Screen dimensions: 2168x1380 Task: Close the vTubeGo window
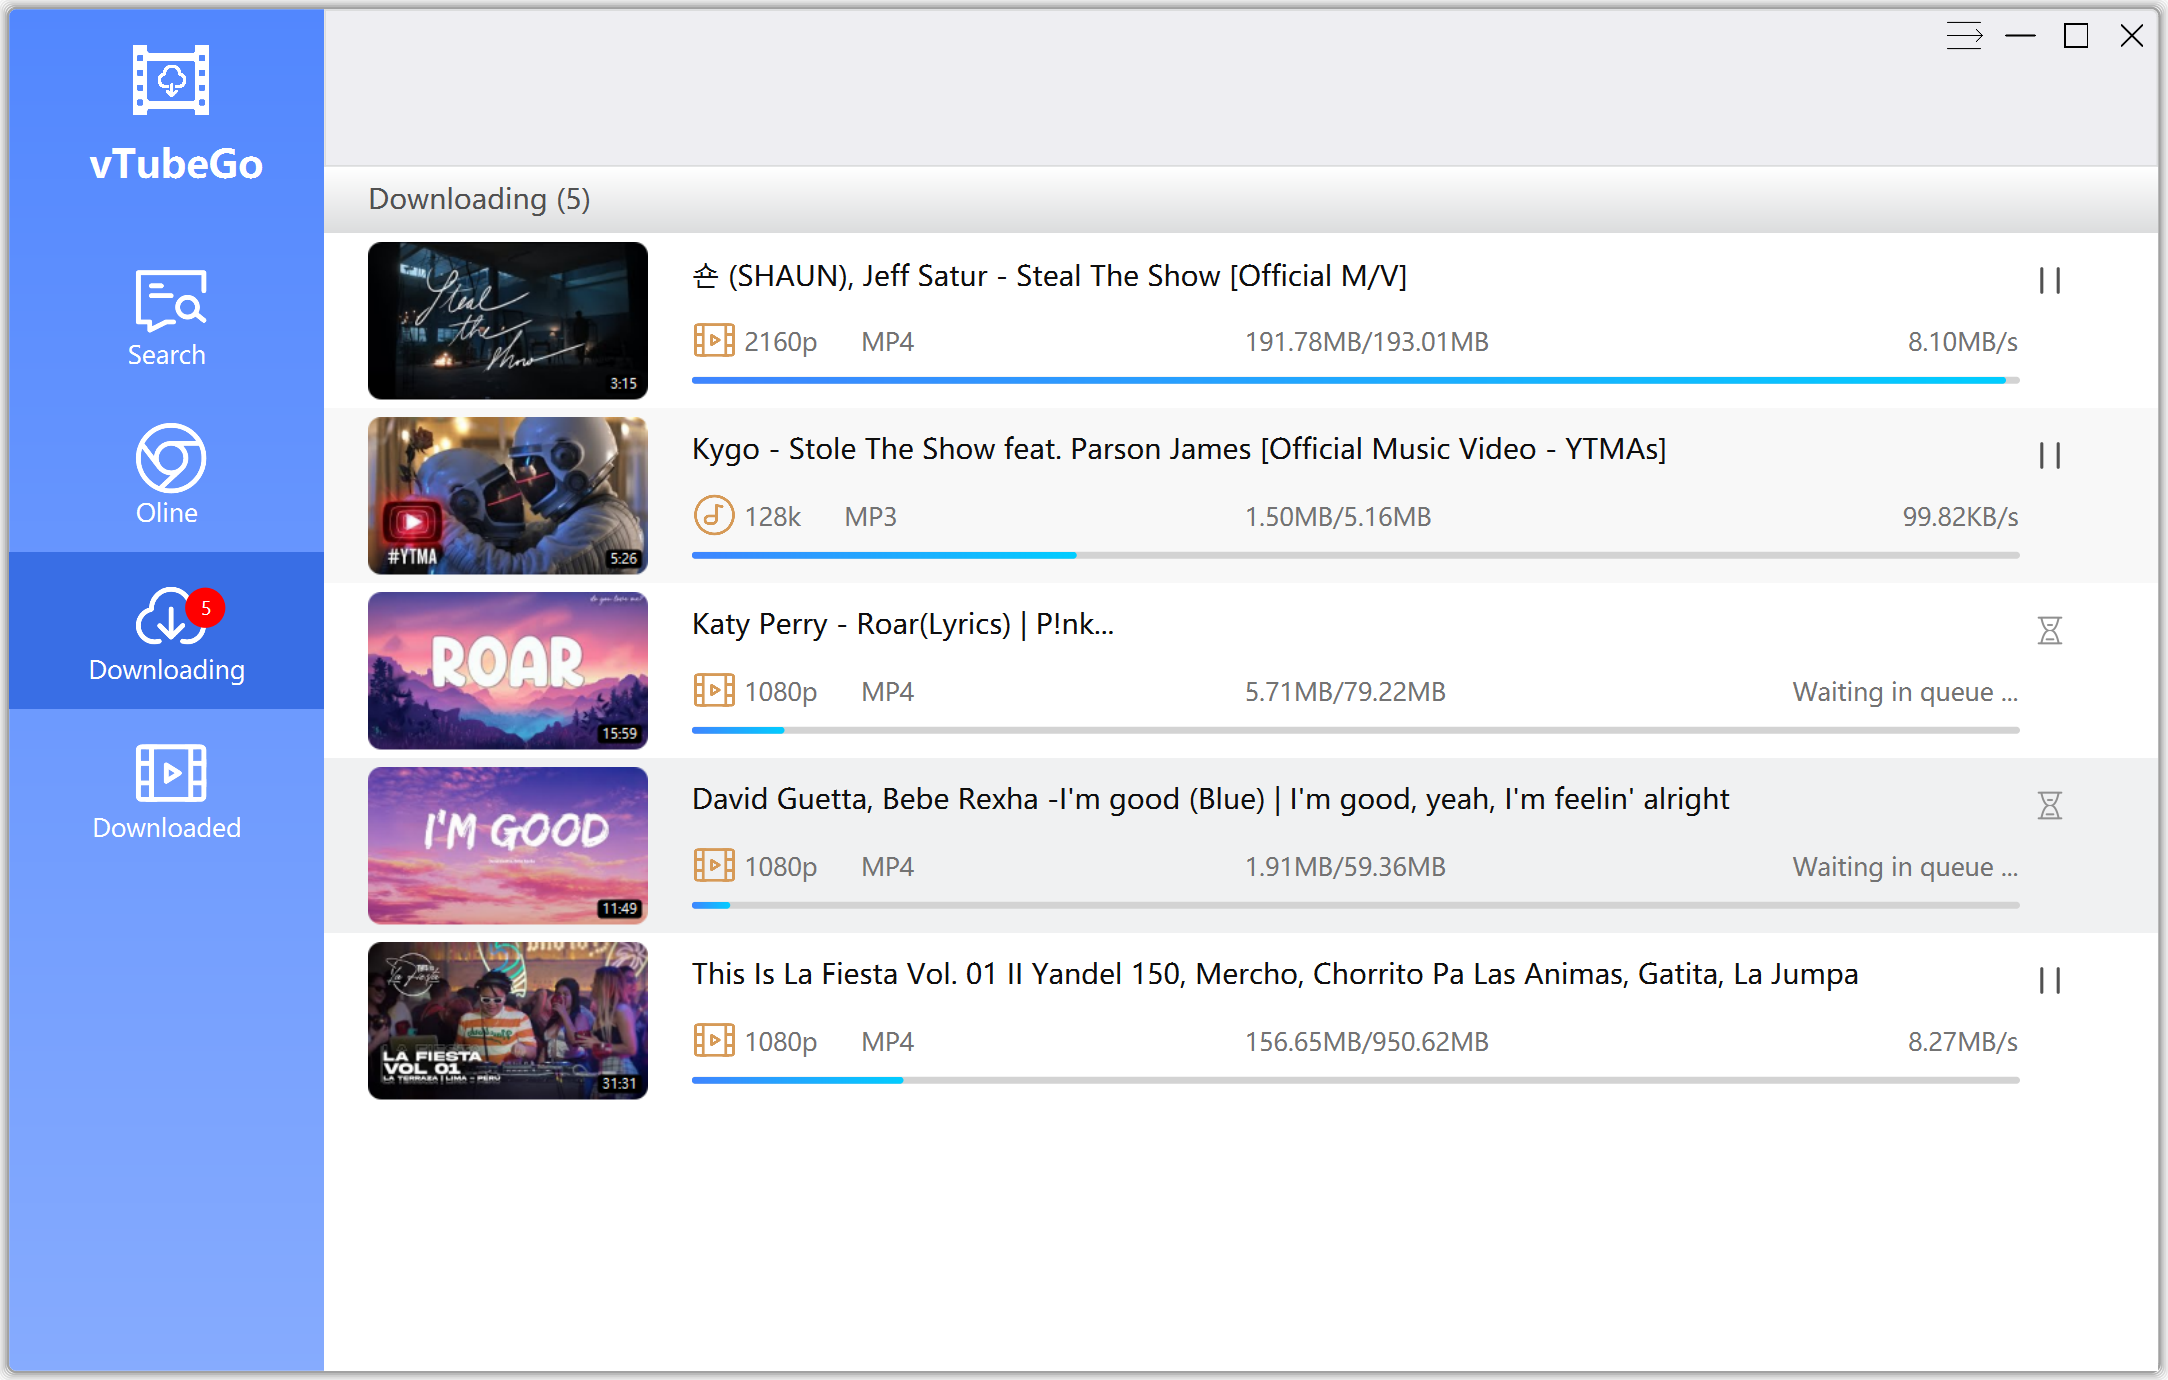pos(2132,36)
